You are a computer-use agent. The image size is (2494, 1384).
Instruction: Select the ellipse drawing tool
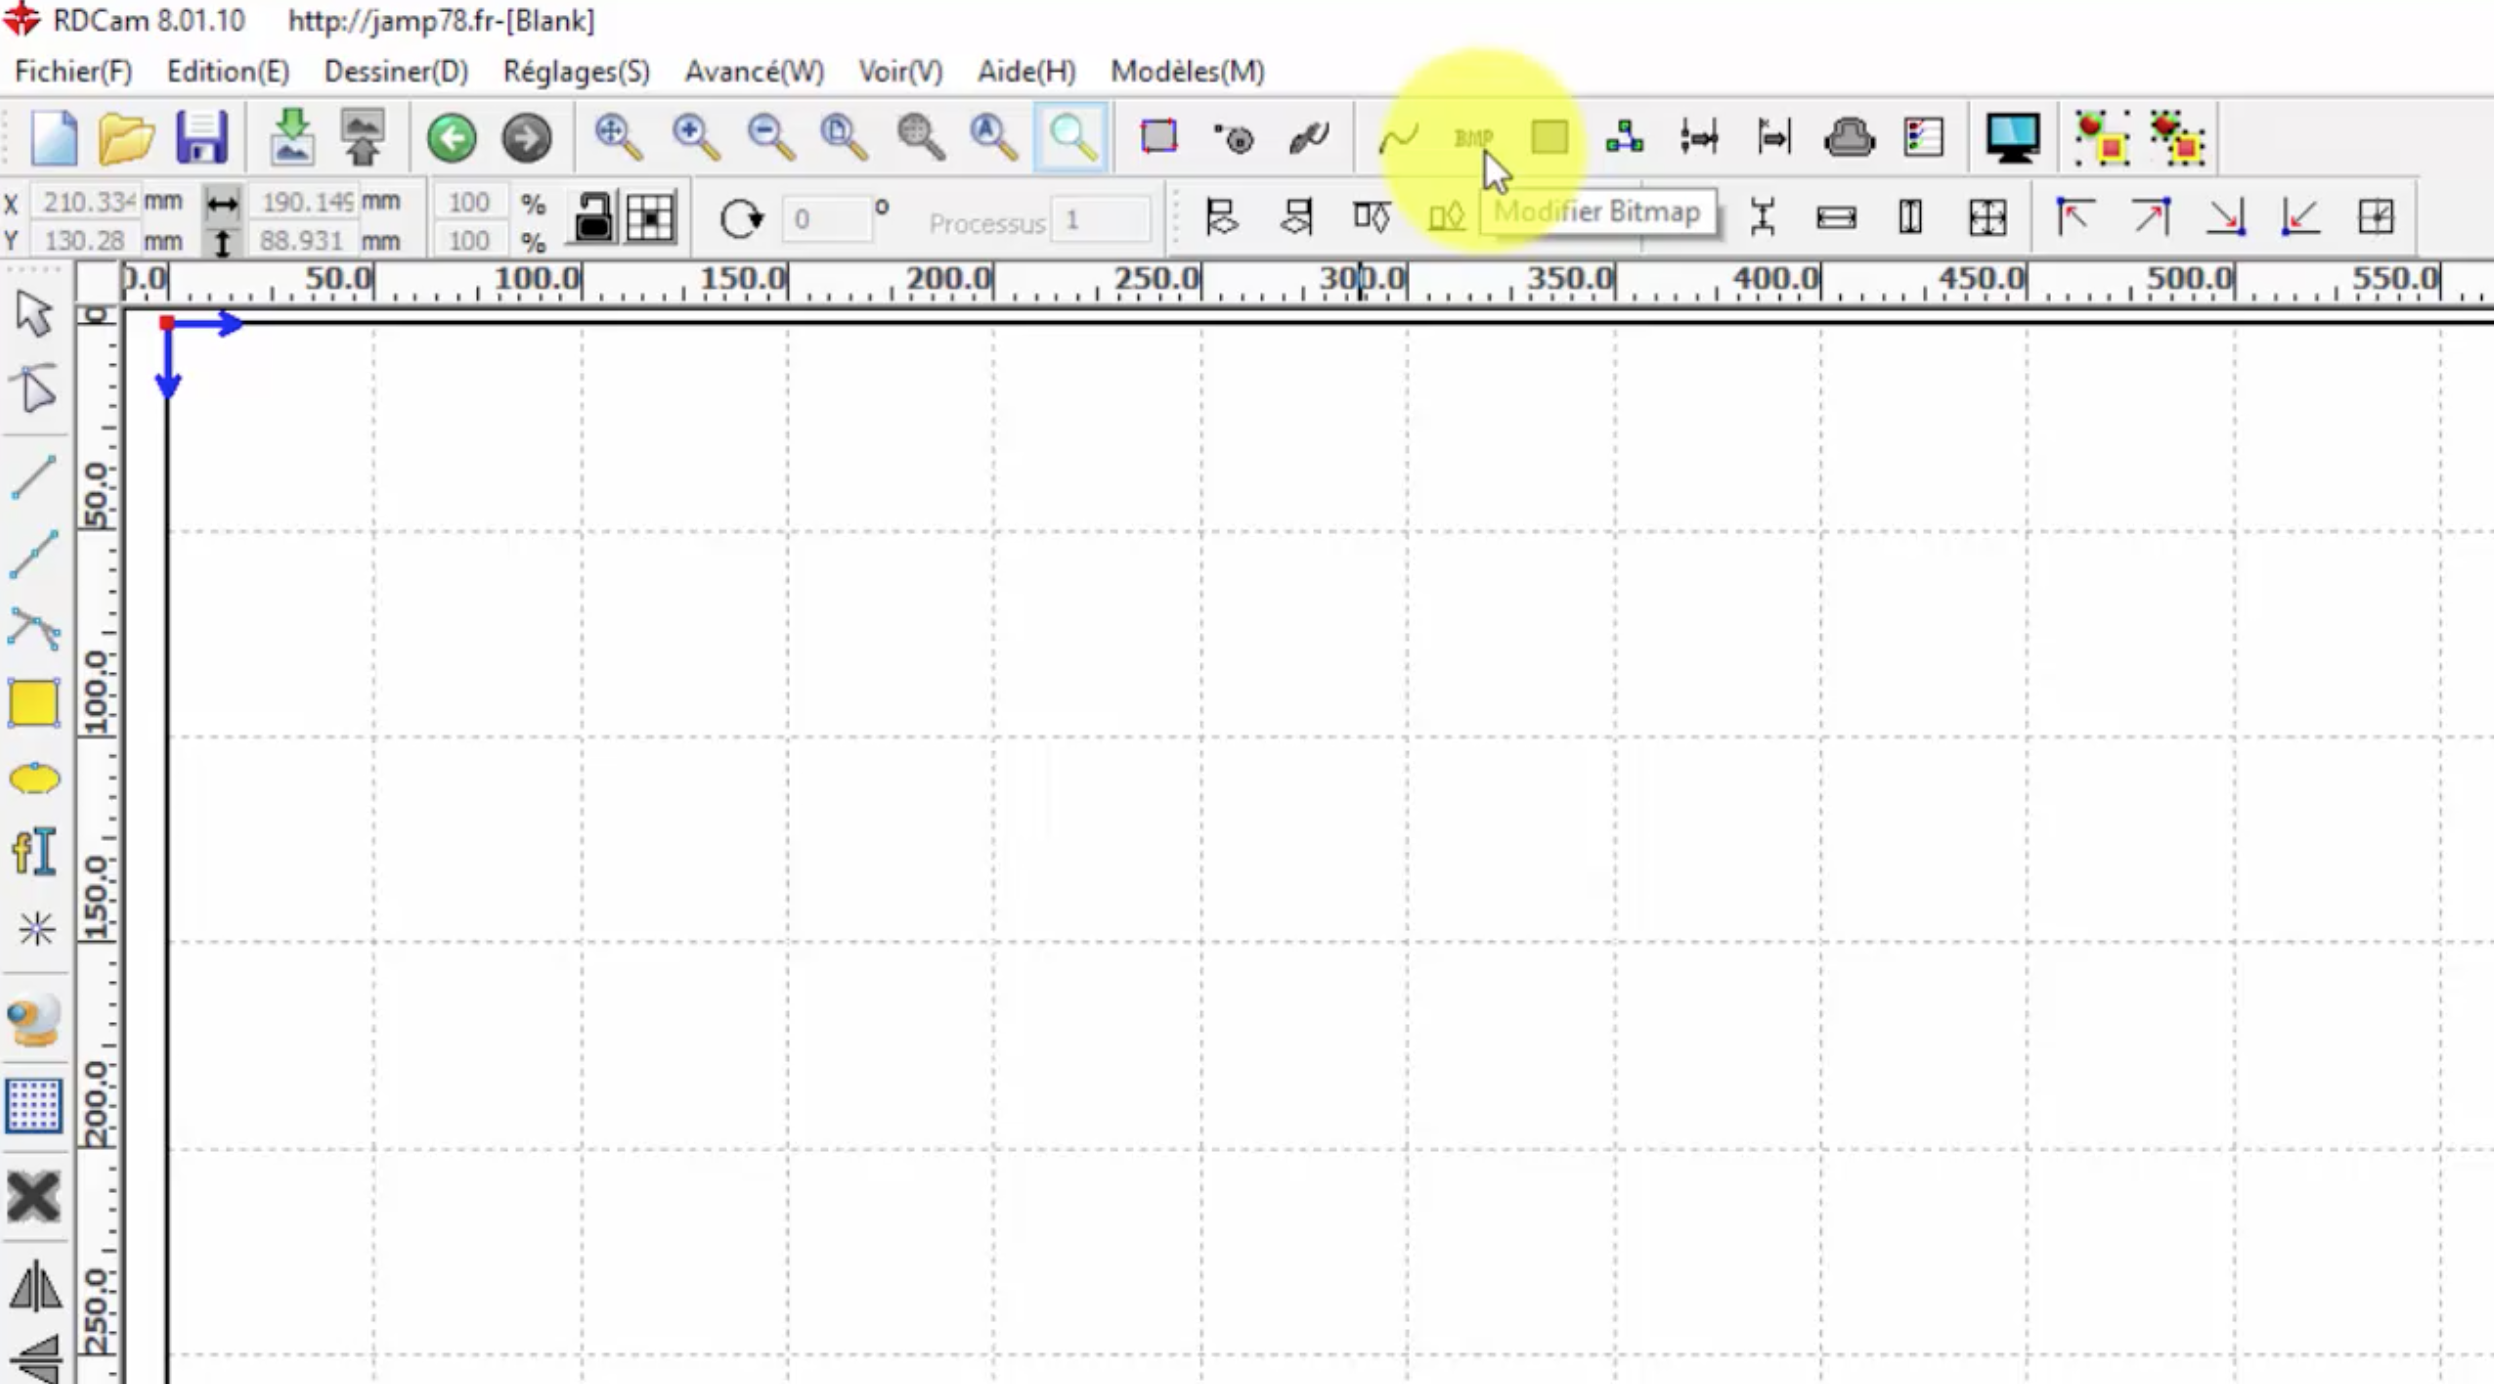pyautogui.click(x=34, y=778)
